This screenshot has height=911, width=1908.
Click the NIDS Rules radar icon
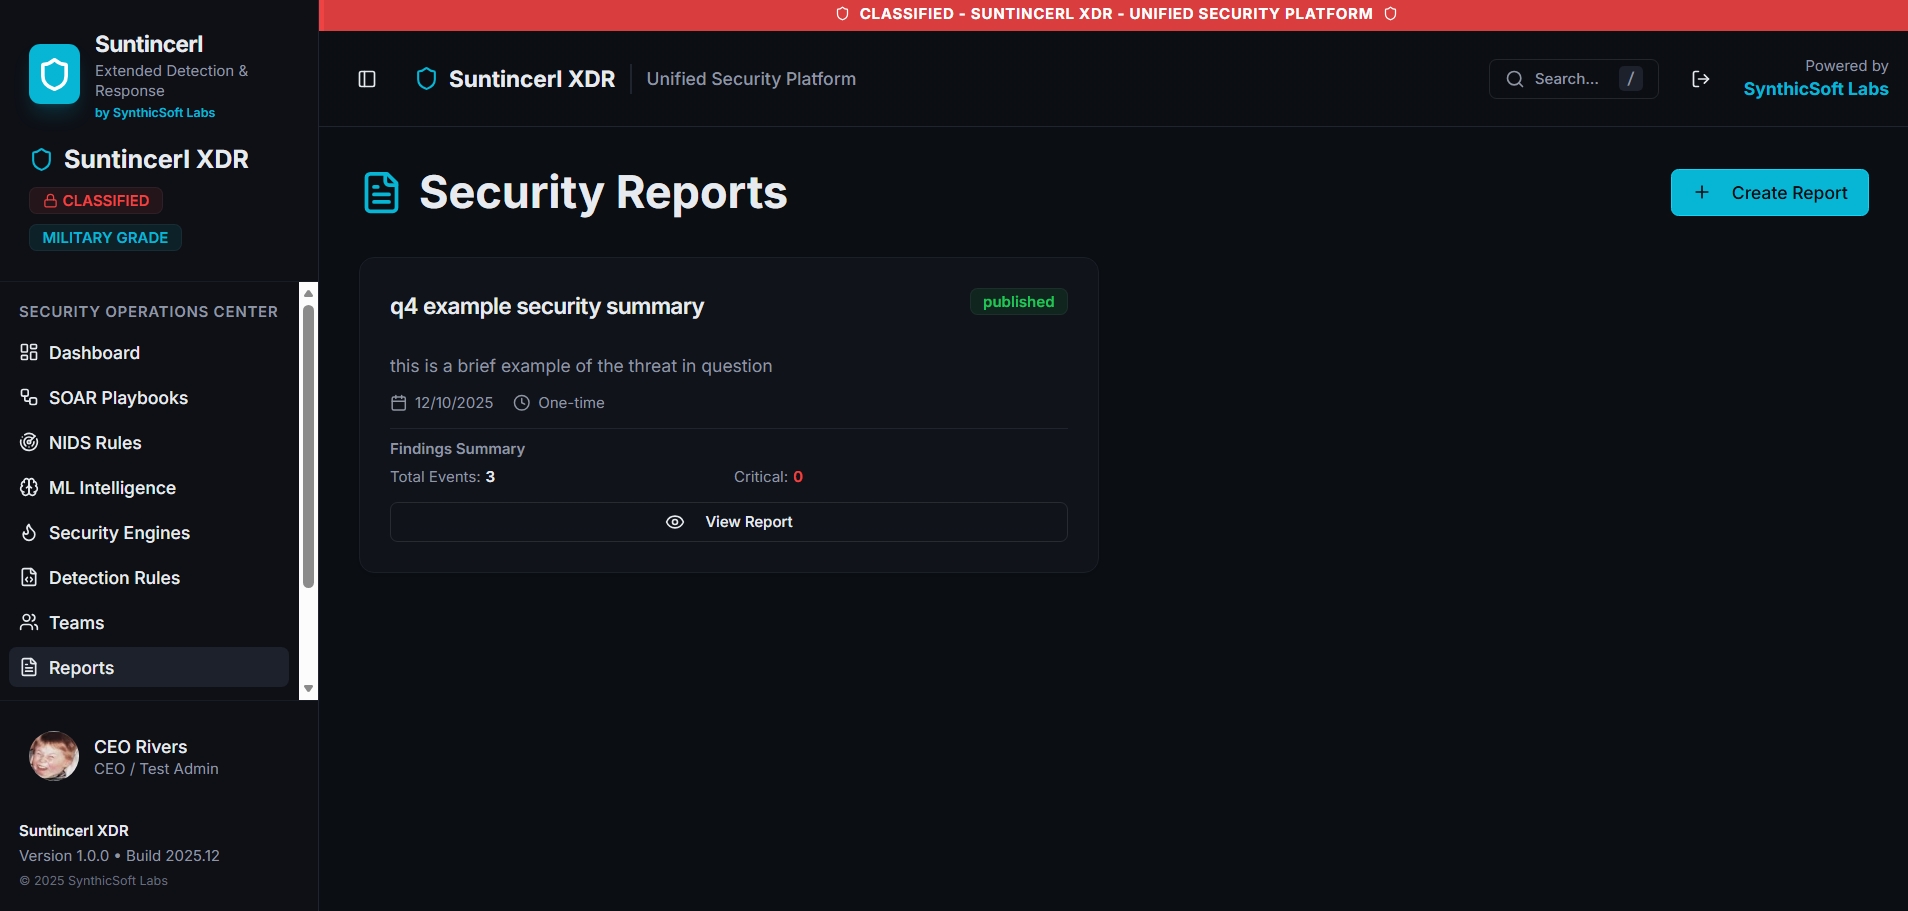pos(29,443)
